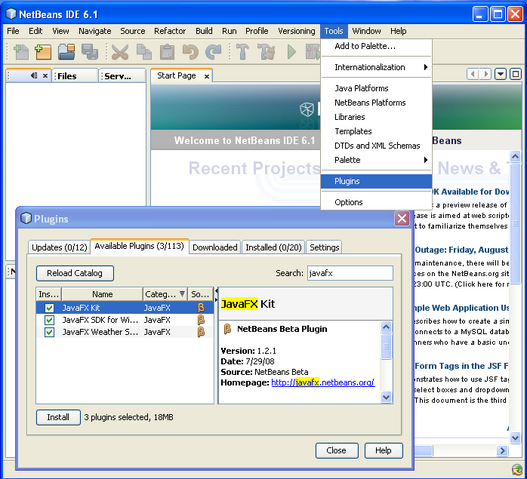The width and height of the screenshot is (527, 479).
Task: Choose Options in the Tools menu
Action: (x=376, y=202)
